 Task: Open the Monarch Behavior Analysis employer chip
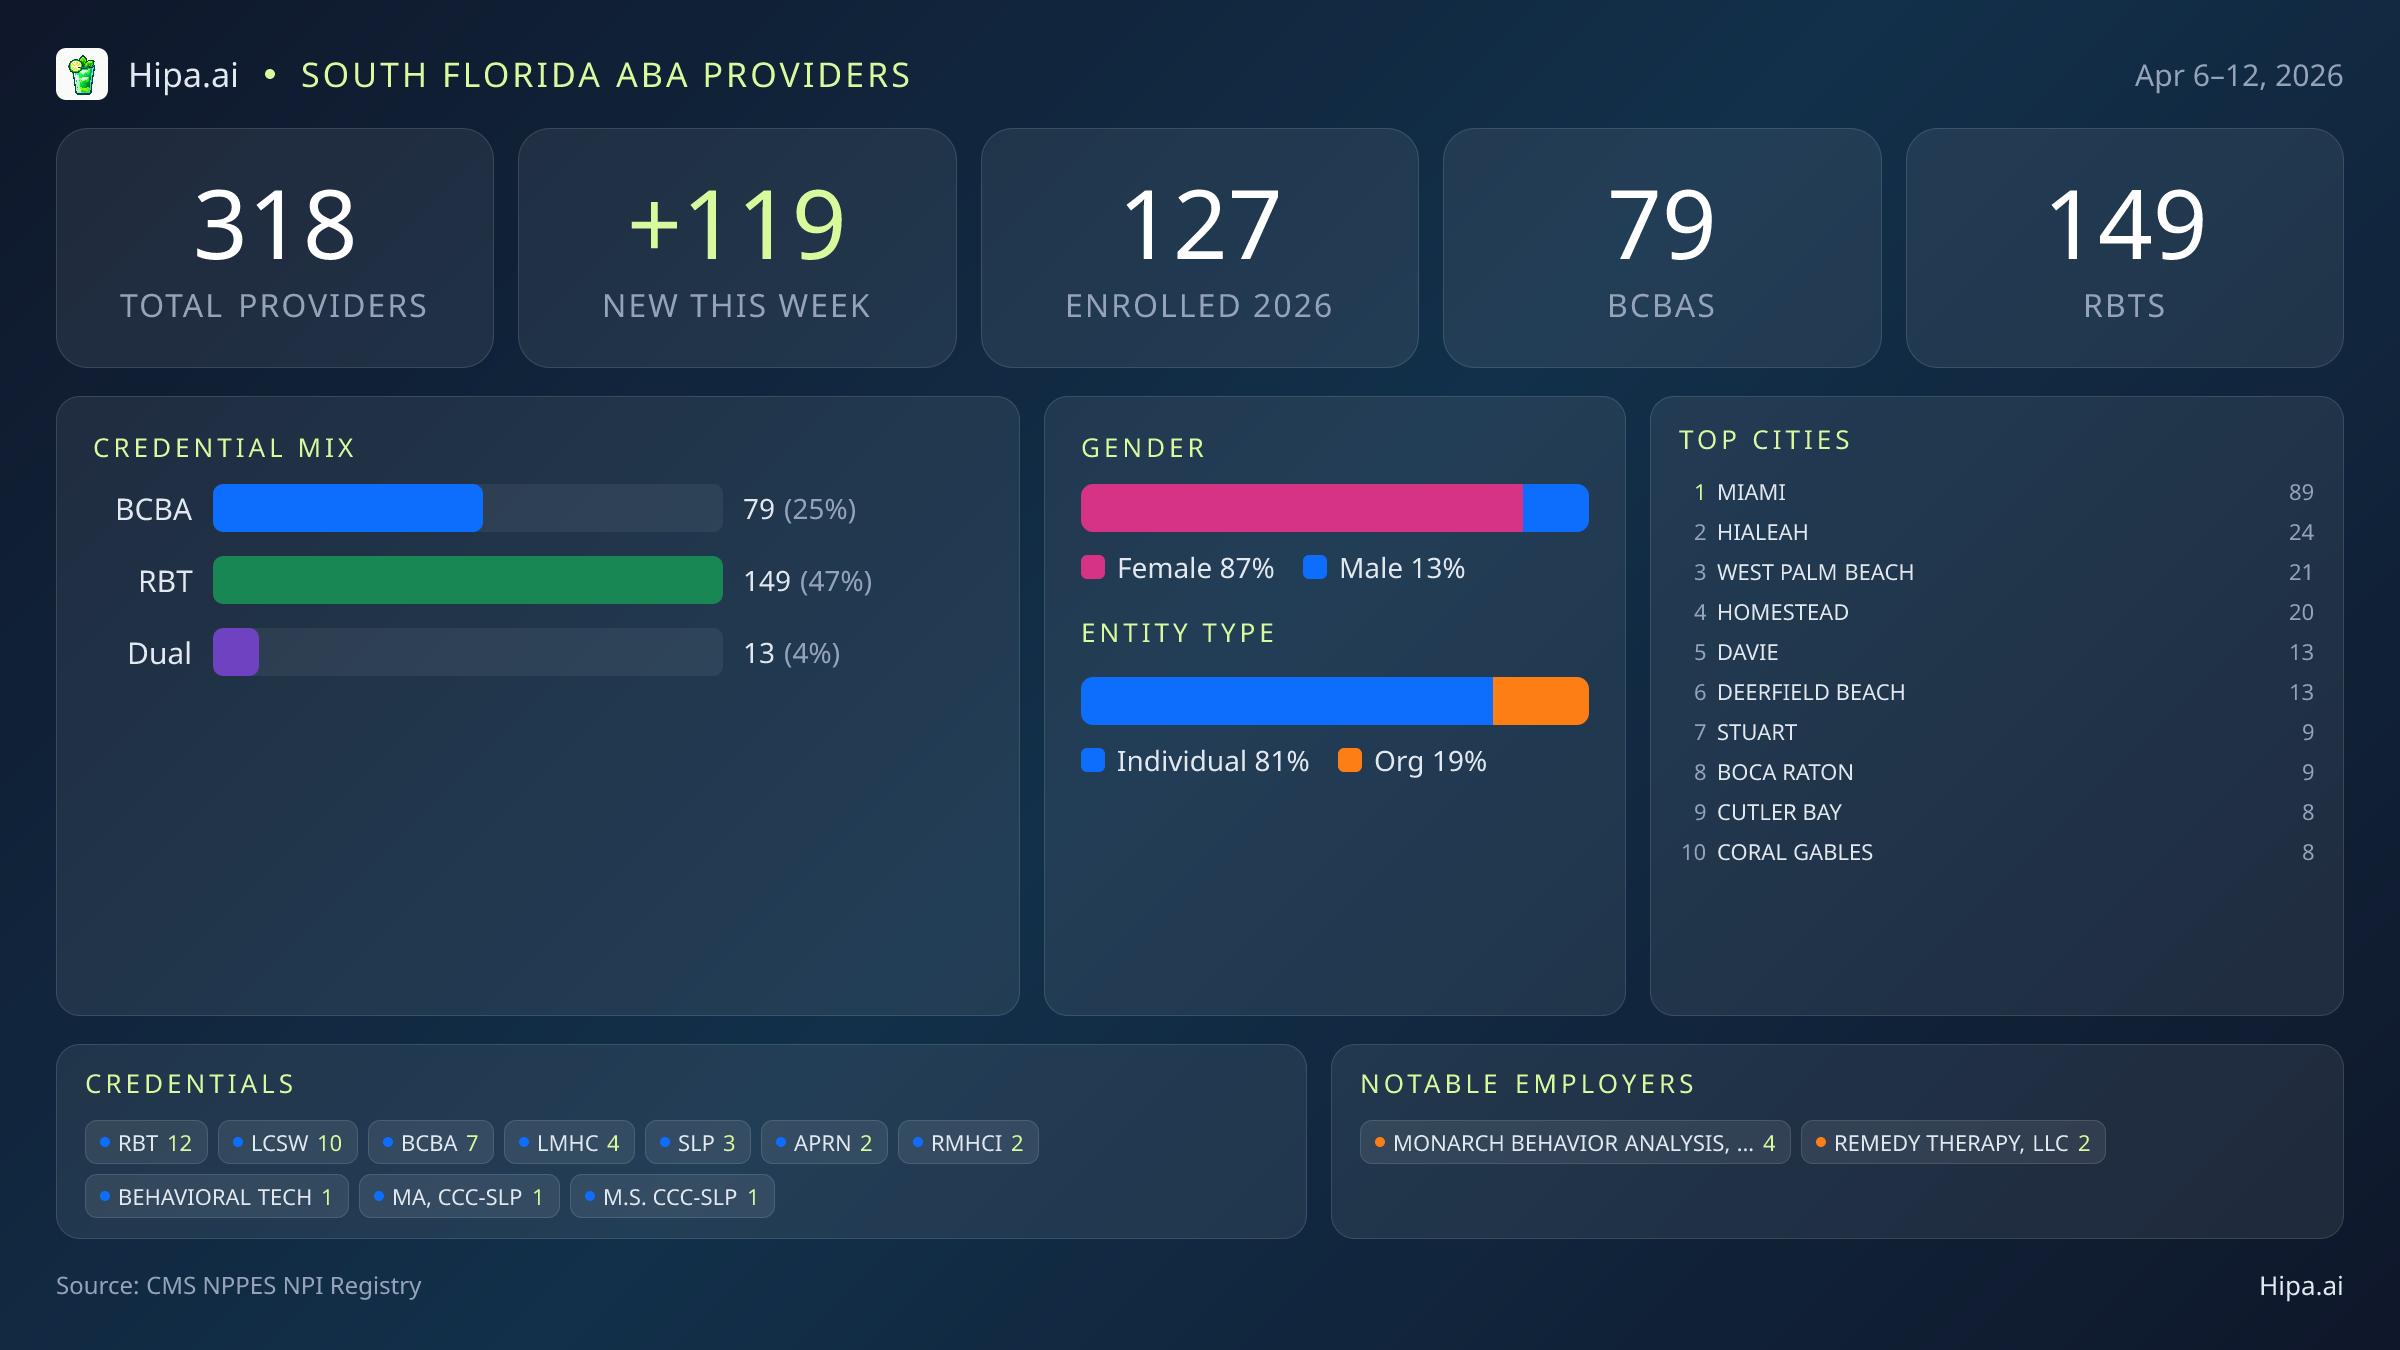tap(1574, 1143)
